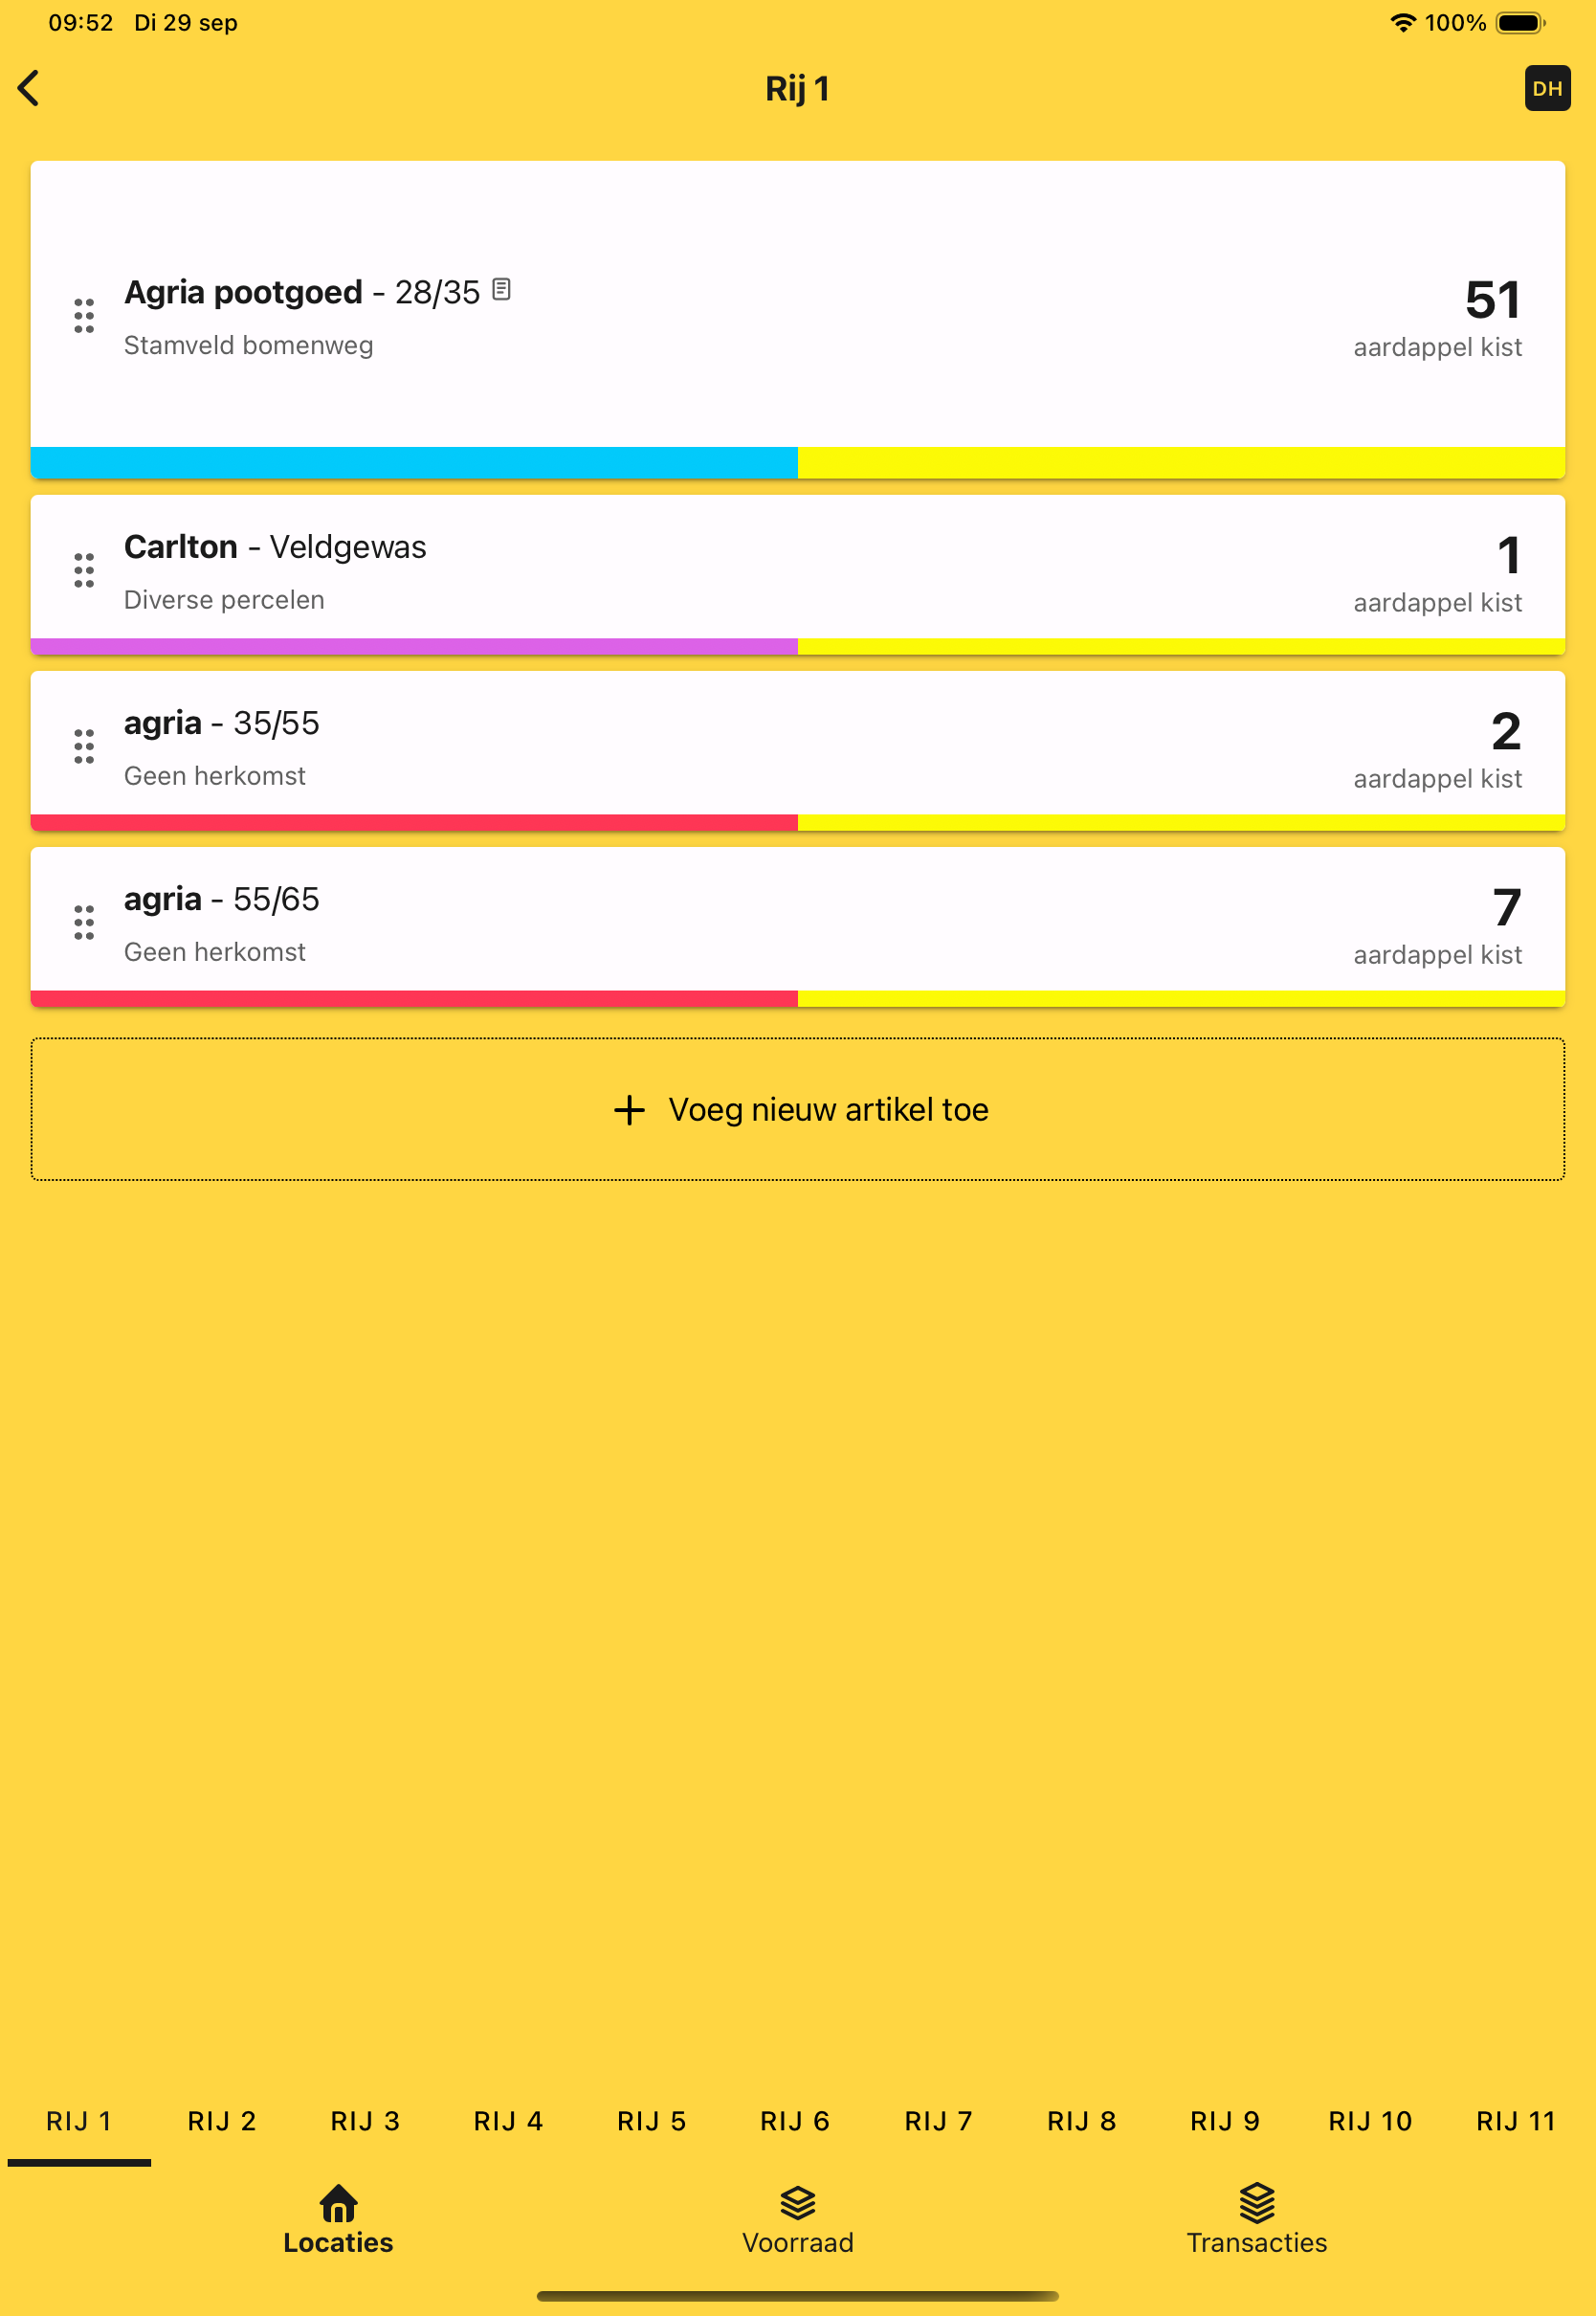This screenshot has width=1596, height=2316.
Task: Tap drag handle of agria 35/55 item
Action: click(x=84, y=746)
